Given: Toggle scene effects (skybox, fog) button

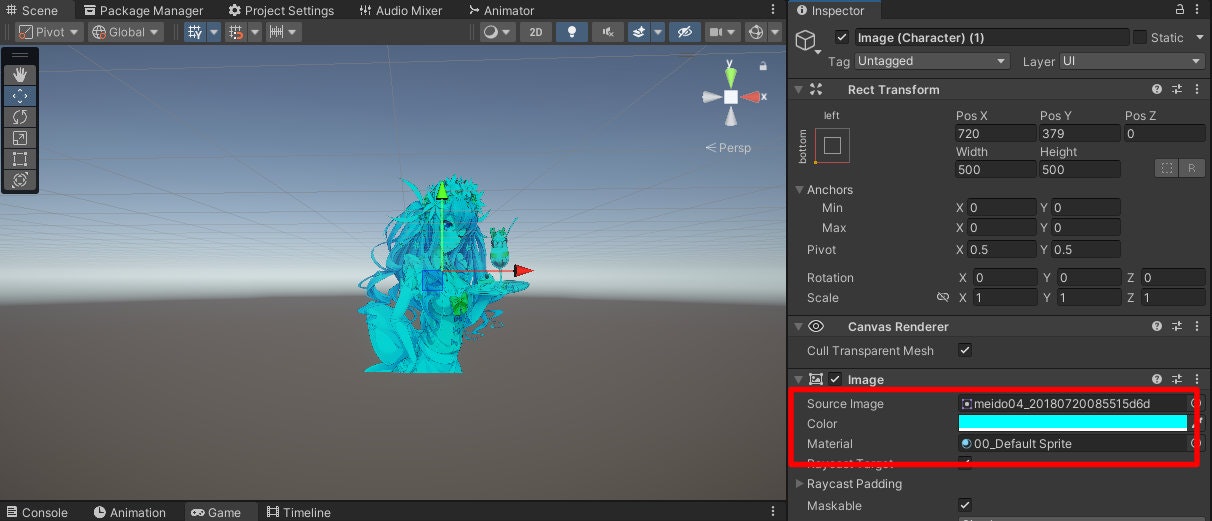Looking at the screenshot, I should tap(640, 32).
